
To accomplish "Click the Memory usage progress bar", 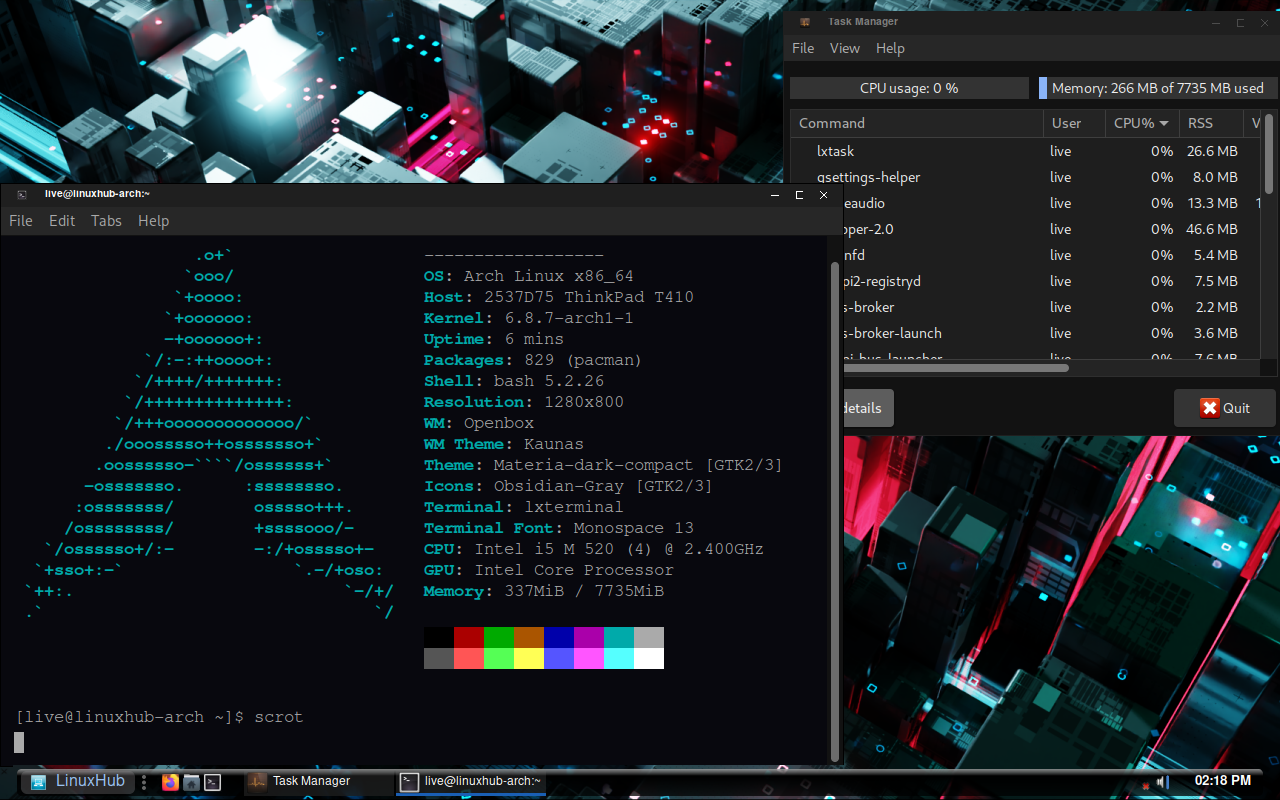I will [1157, 88].
